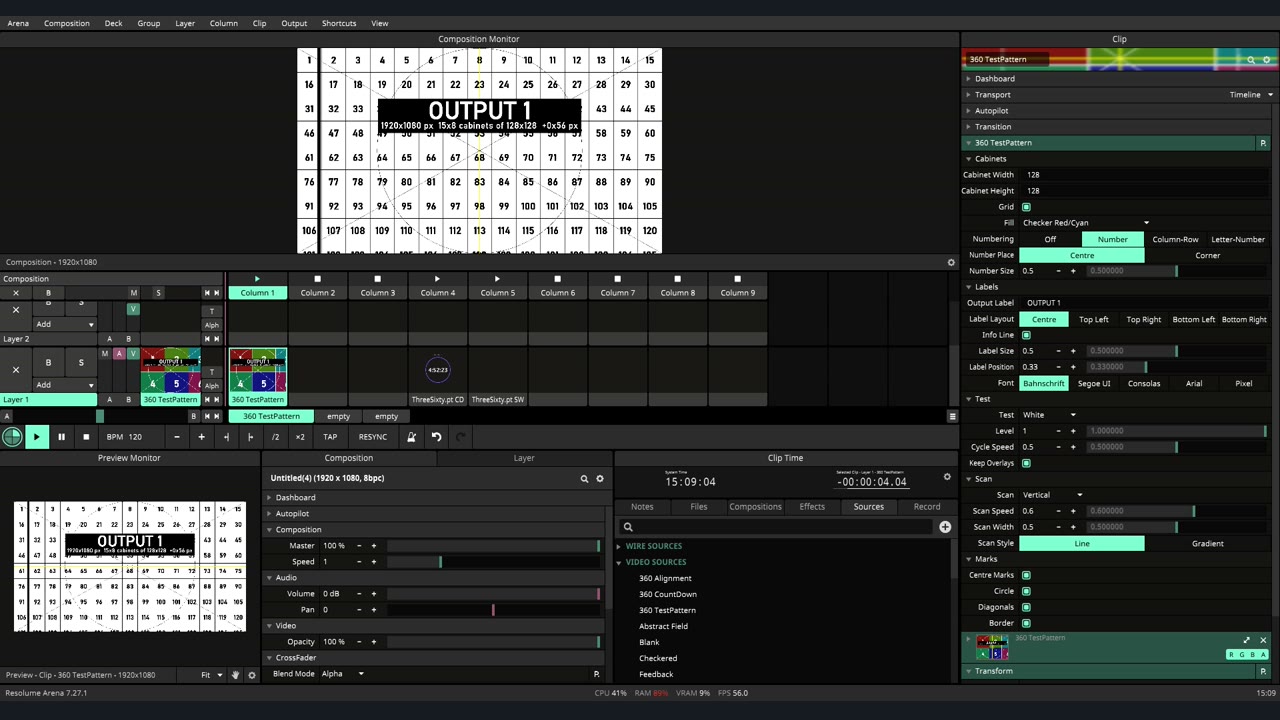The image size is (1280, 720).
Task: Trigger Column 4 play arrow
Action: pyautogui.click(x=437, y=279)
